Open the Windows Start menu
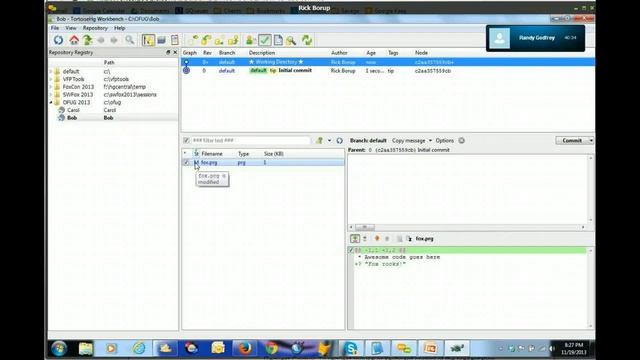Image resolution: width=640 pixels, height=360 pixels. (59, 349)
